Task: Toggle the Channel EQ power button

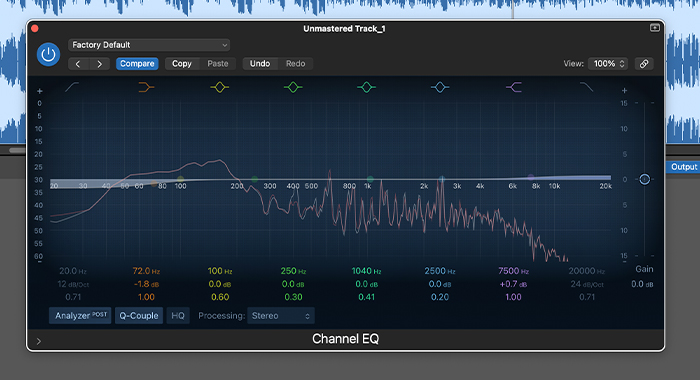Action: (48, 54)
